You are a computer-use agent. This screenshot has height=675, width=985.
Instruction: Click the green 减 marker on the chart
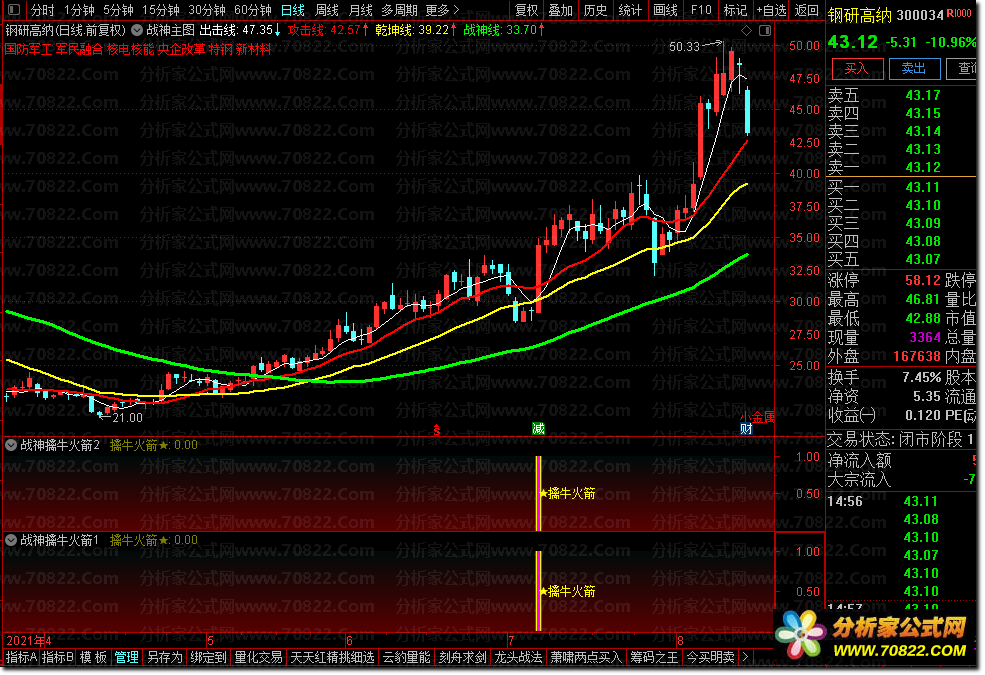coord(538,429)
